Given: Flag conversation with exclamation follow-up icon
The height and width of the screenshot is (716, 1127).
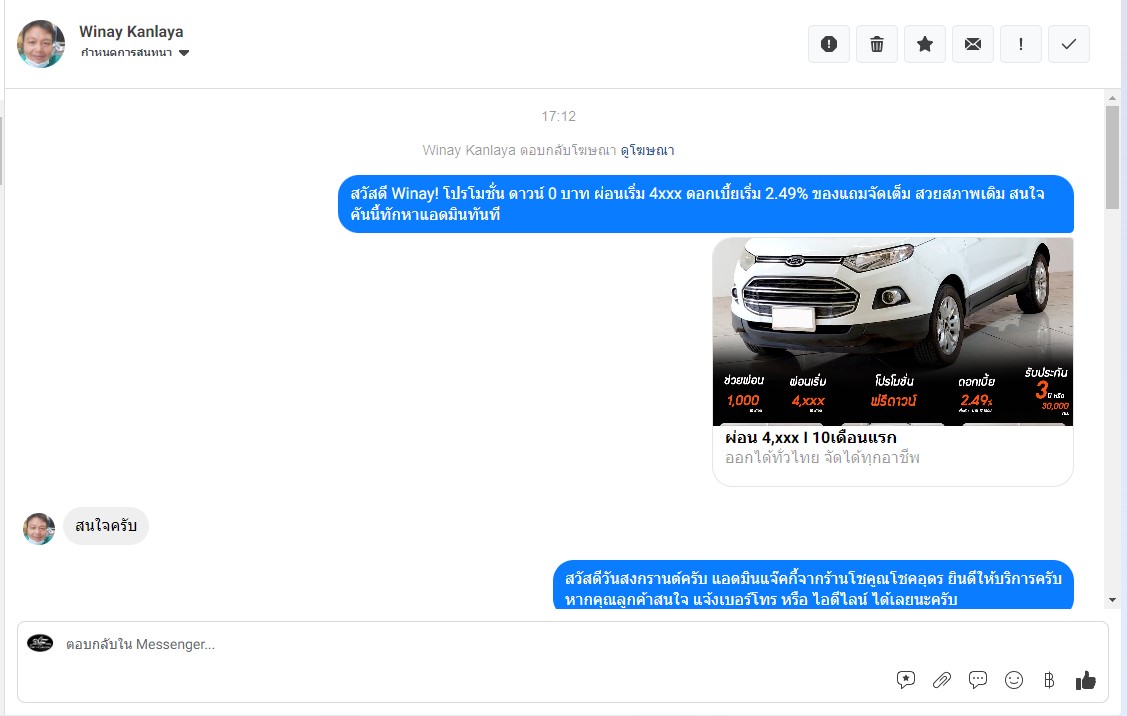Looking at the screenshot, I should (1021, 44).
